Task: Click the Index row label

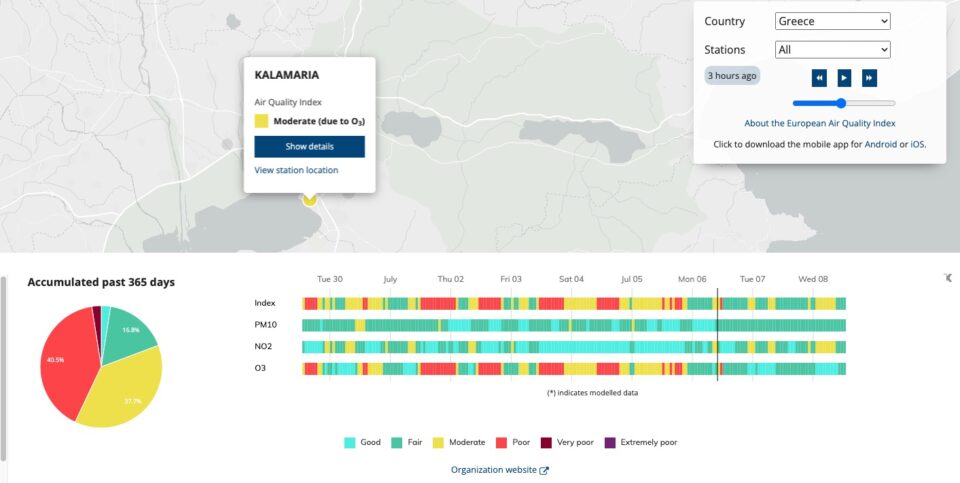Action: (265, 303)
